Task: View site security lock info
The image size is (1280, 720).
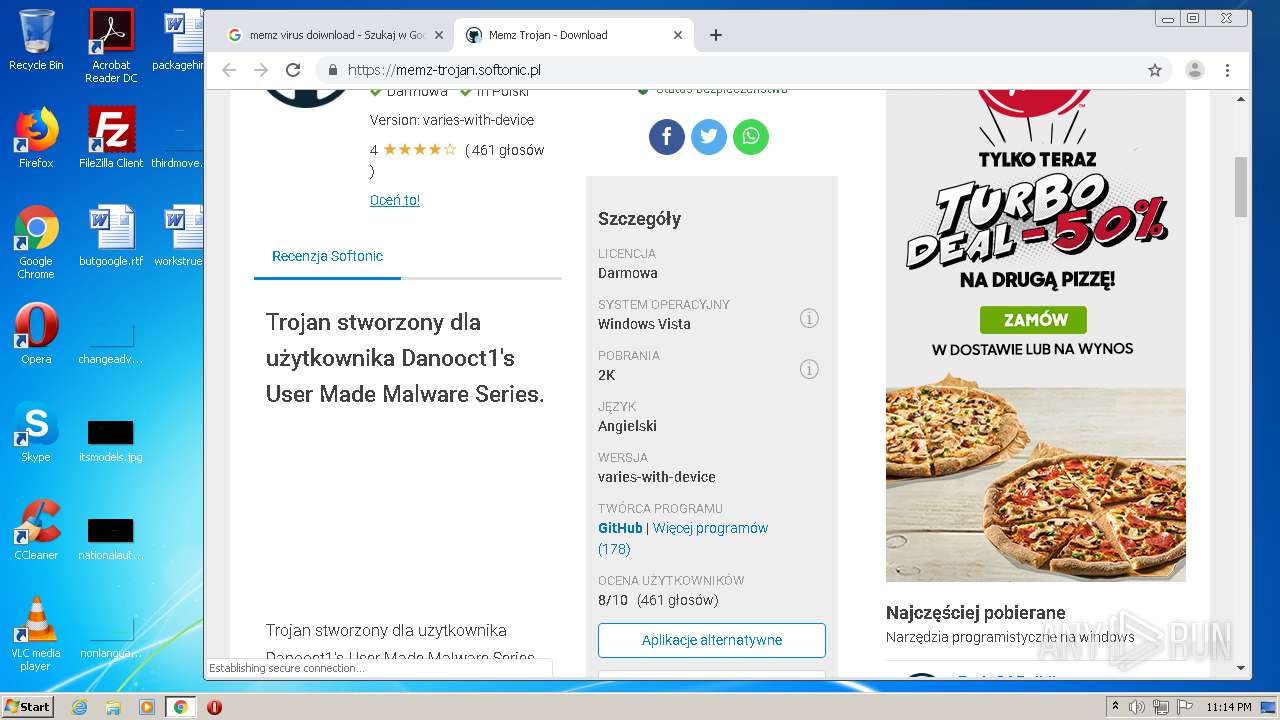Action: [x=333, y=70]
